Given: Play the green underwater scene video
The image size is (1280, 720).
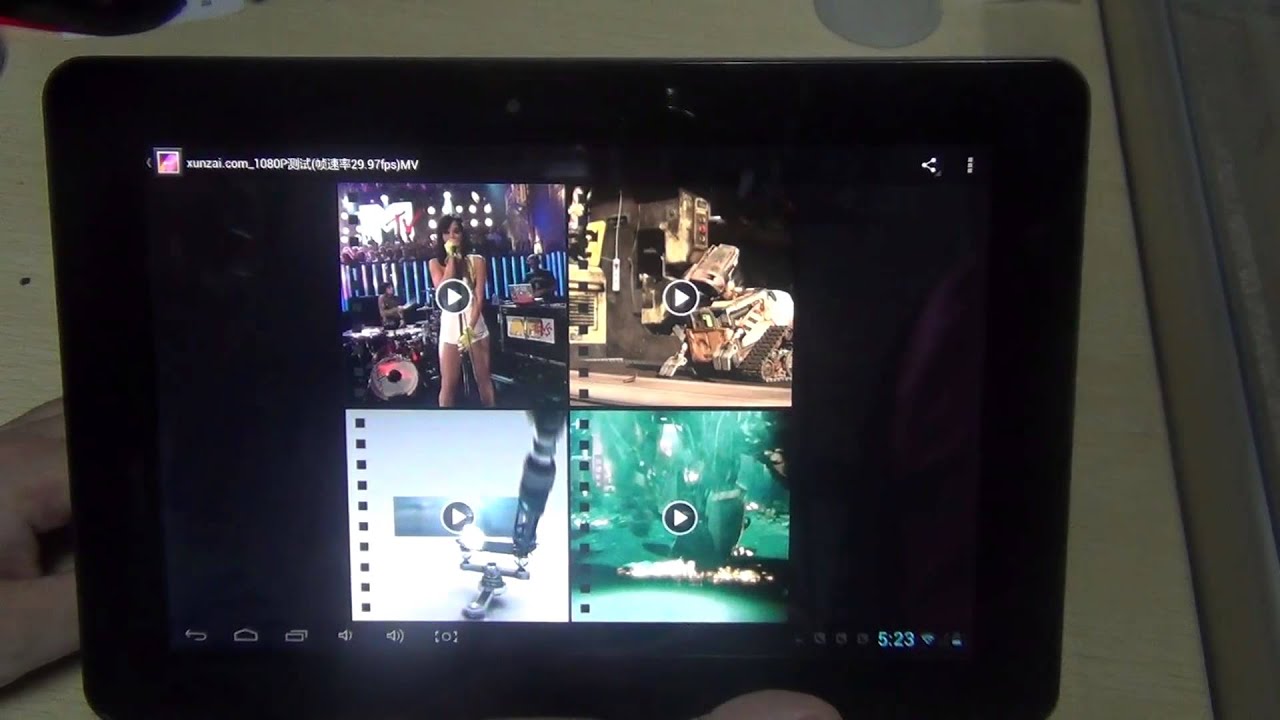Looking at the screenshot, I should point(679,517).
